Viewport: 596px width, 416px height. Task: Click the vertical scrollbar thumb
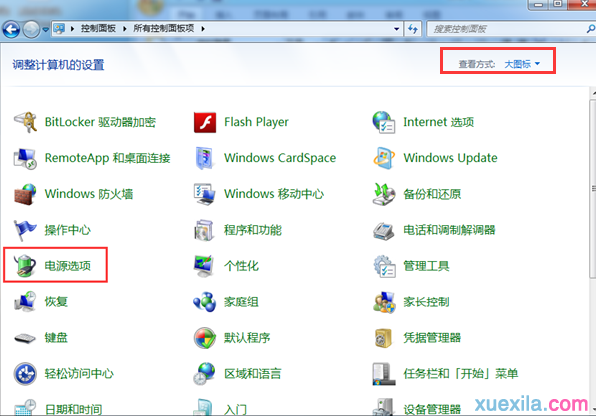593,189
